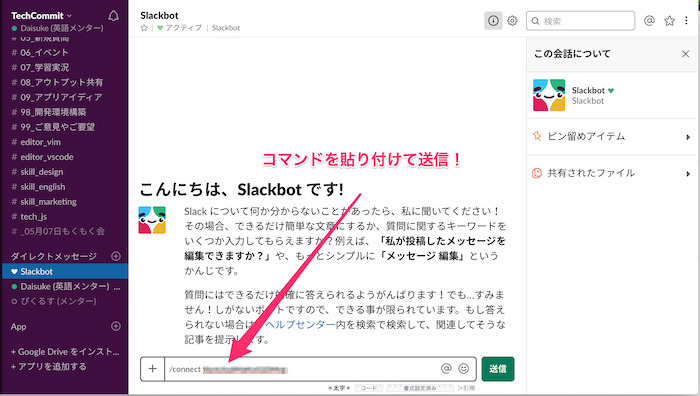Click the plus attachment button in composer
The height and width of the screenshot is (396, 700).
pos(152,369)
